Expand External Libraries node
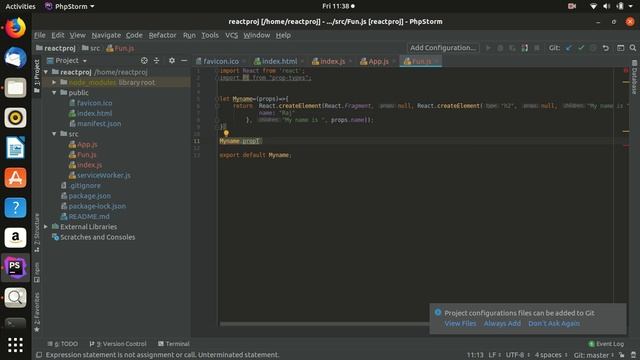The image size is (640, 360). [x=46, y=227]
